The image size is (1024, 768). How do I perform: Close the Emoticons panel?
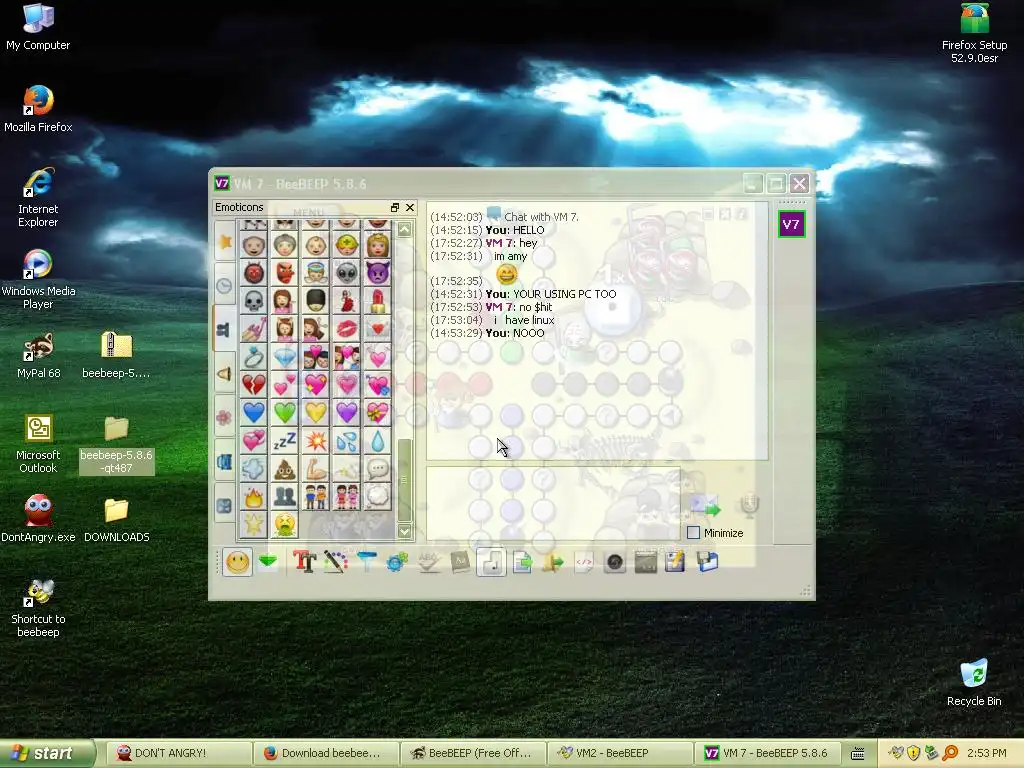click(410, 207)
